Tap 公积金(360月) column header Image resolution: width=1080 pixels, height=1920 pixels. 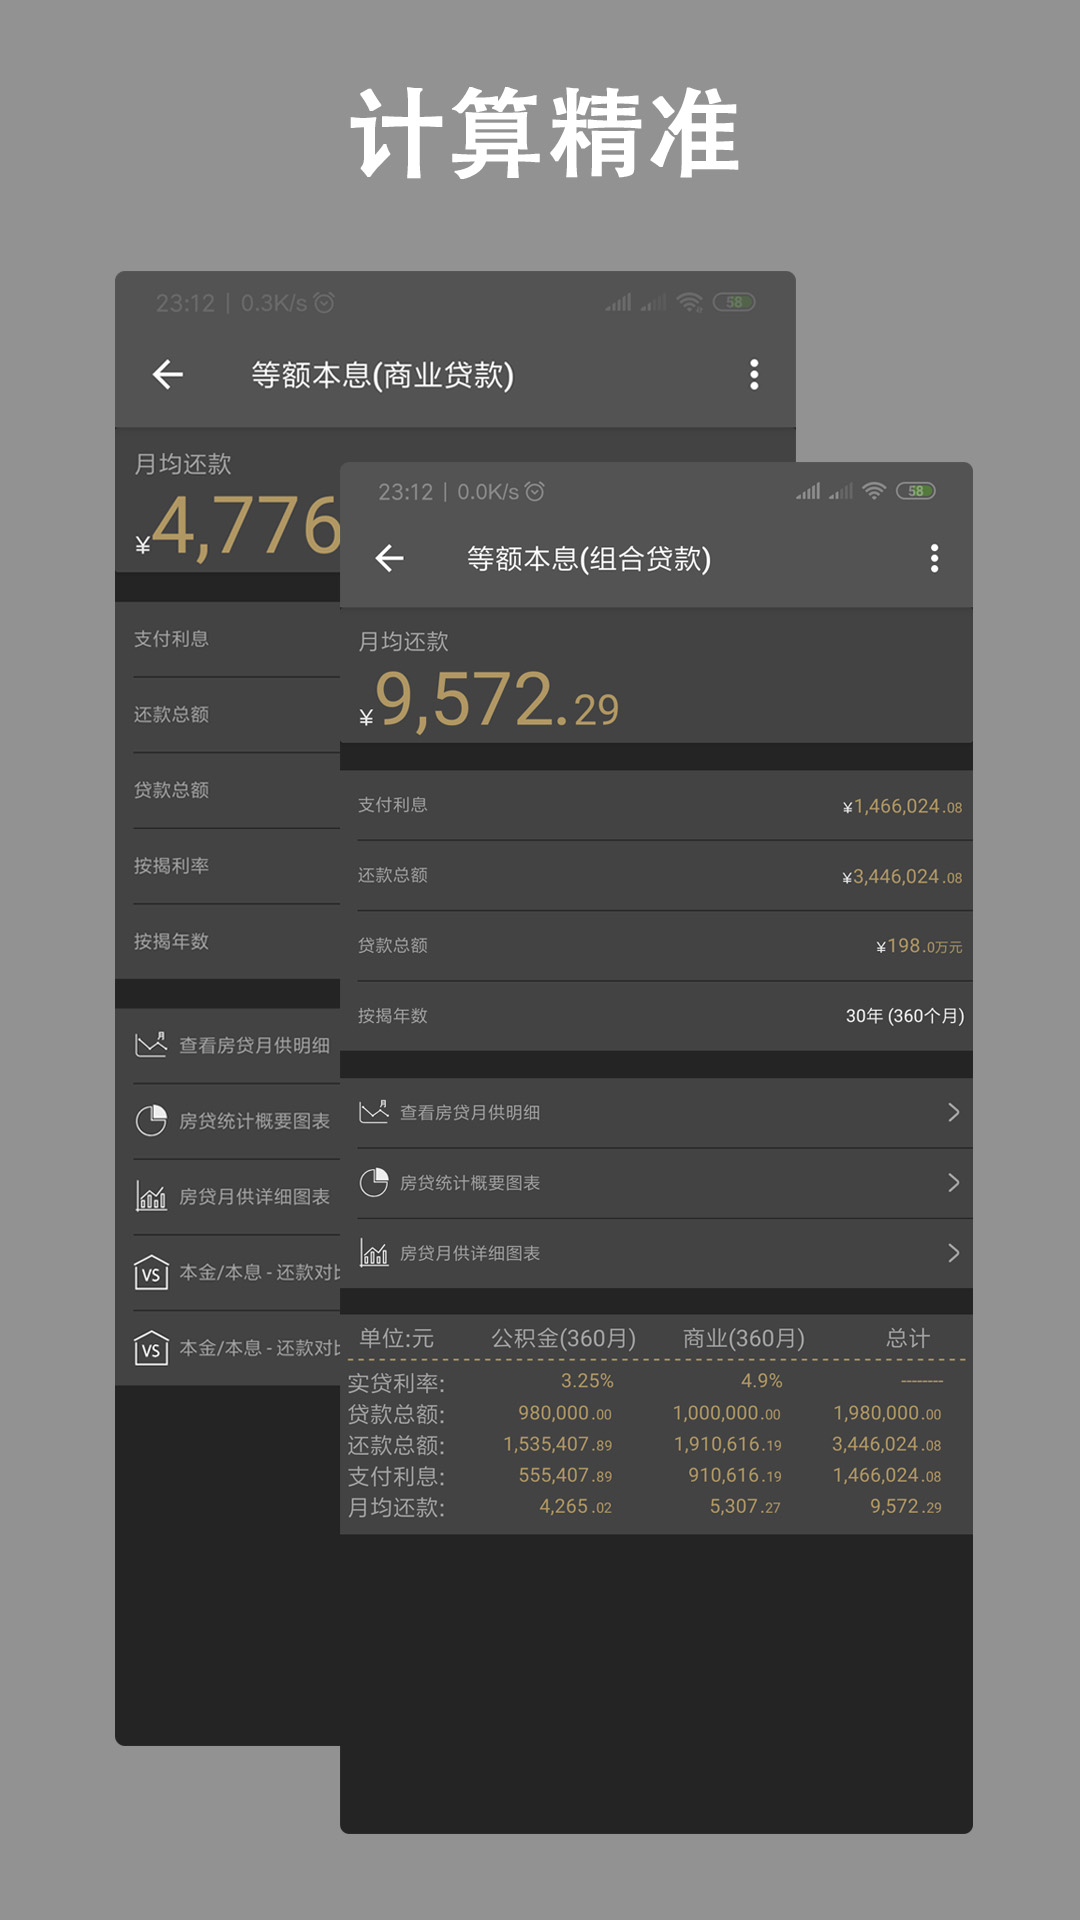point(563,1338)
